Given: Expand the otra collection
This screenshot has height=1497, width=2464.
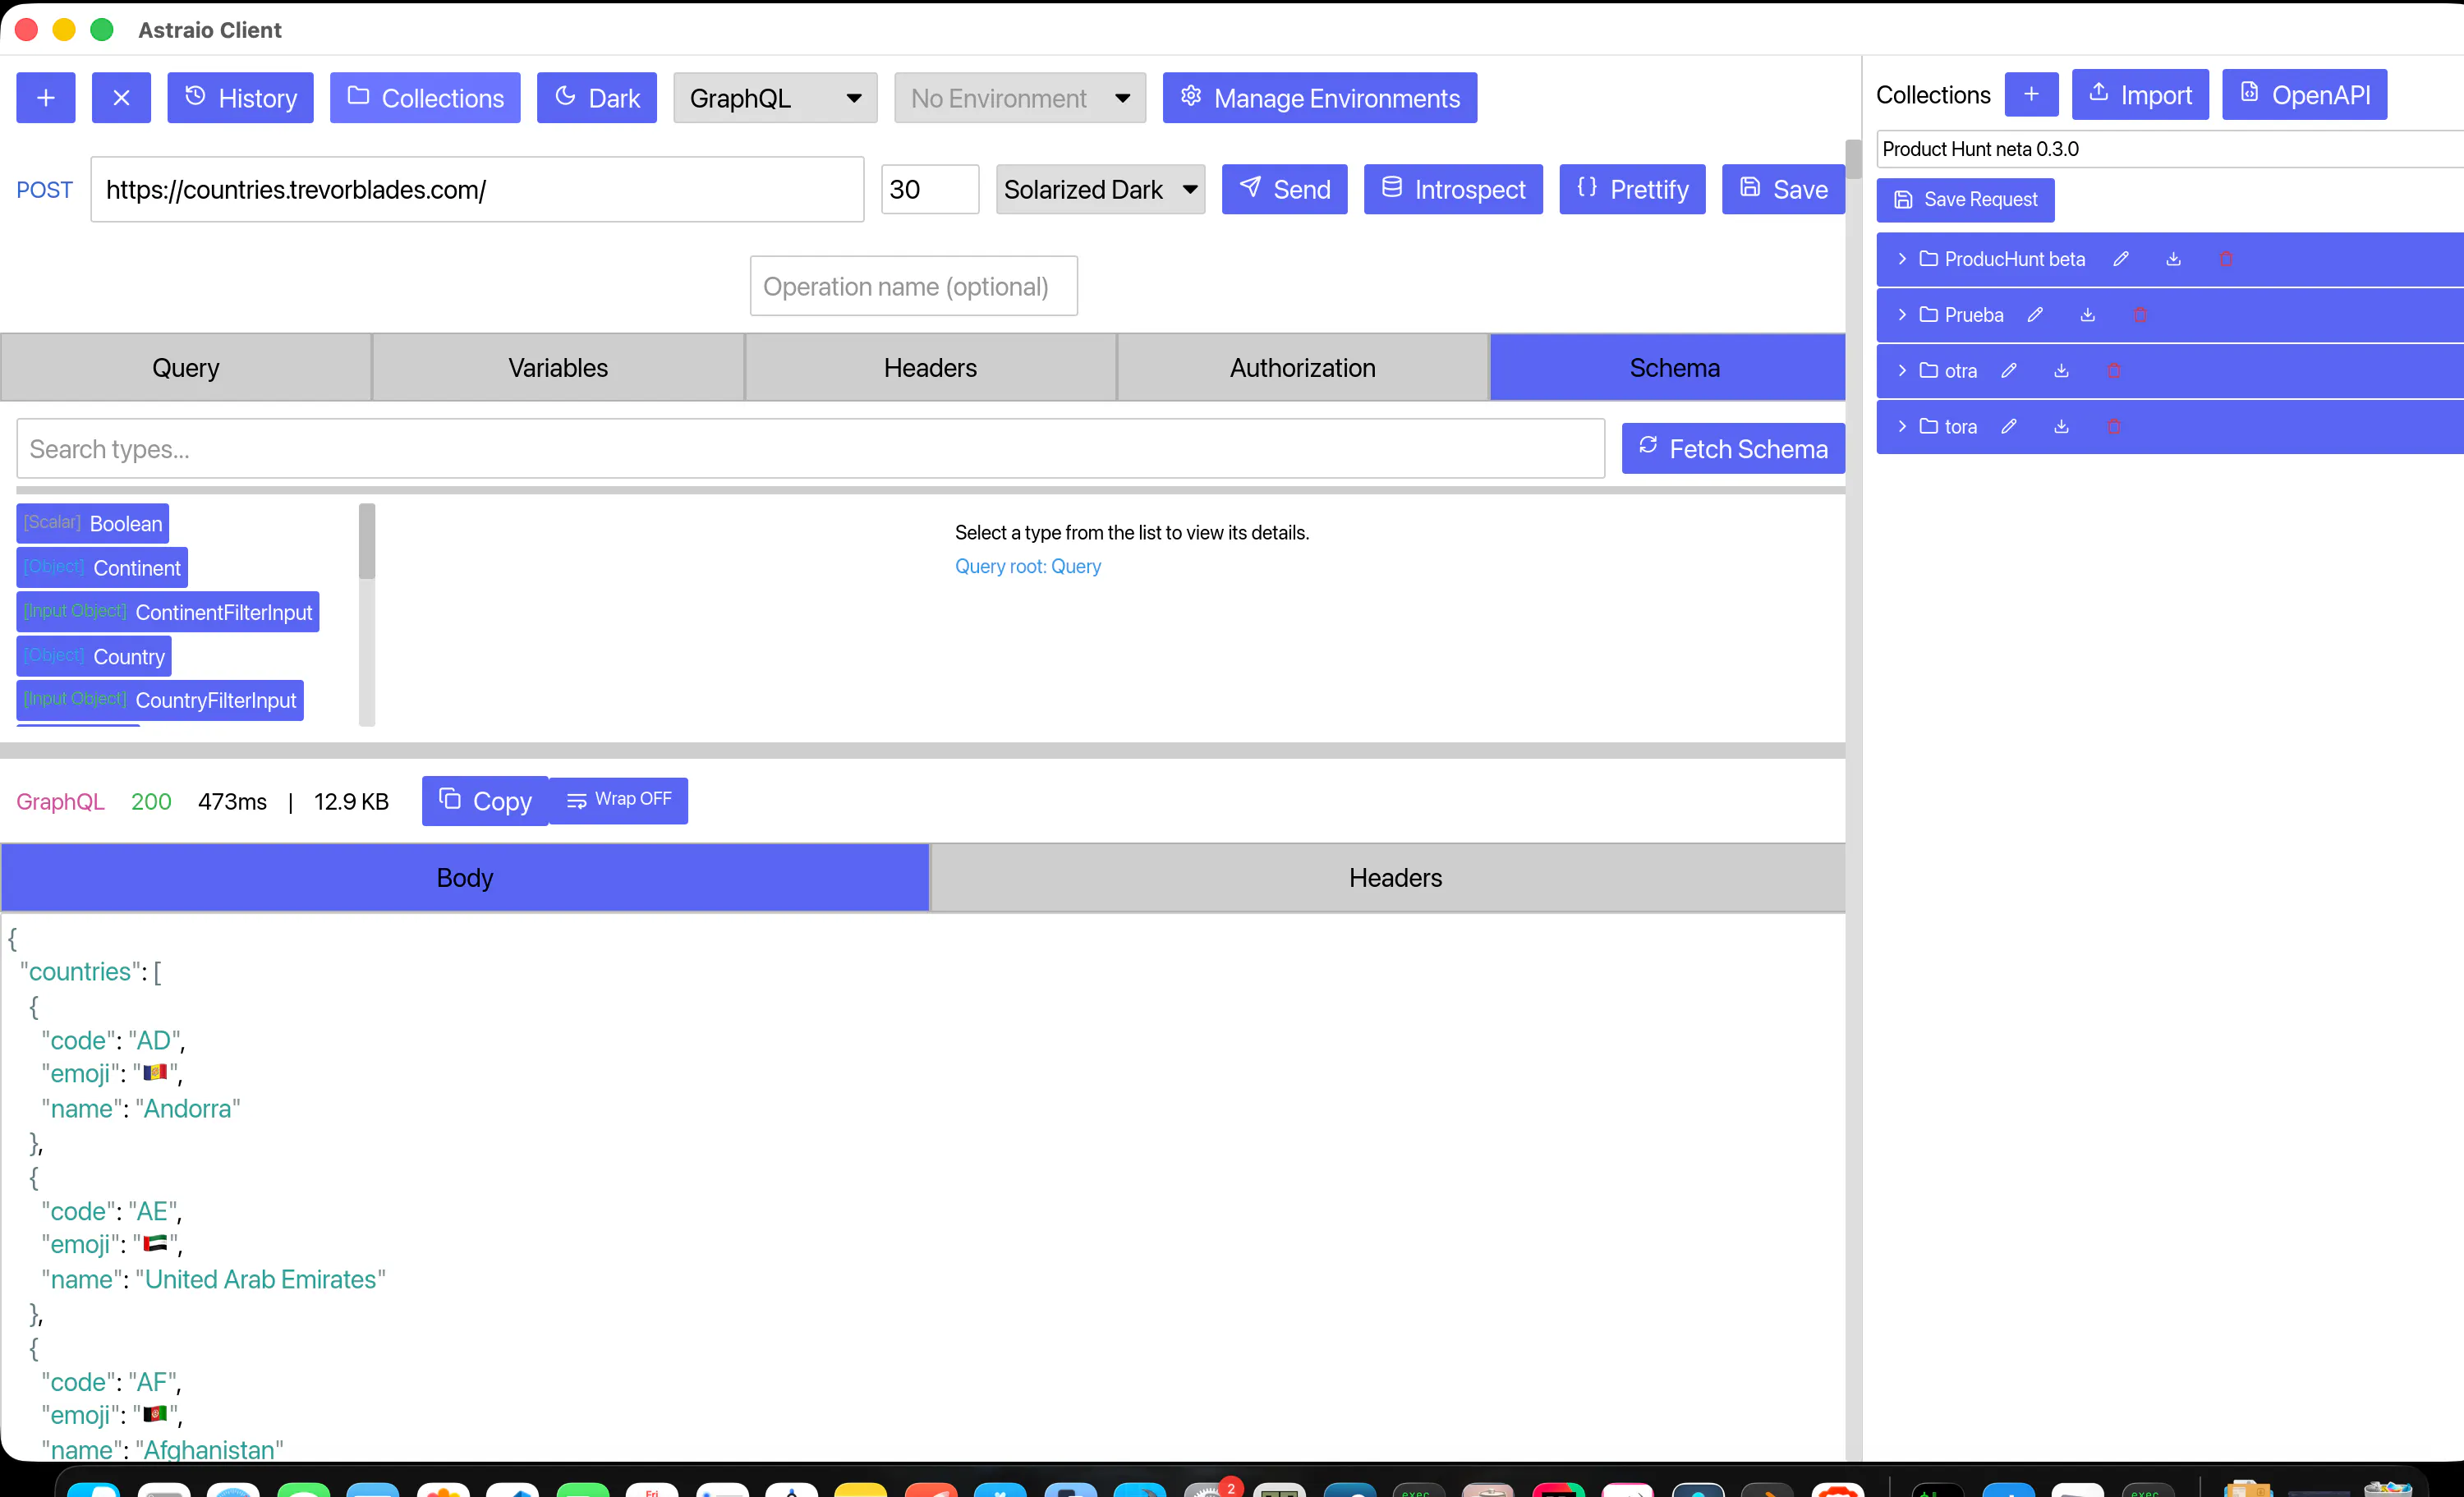Looking at the screenshot, I should point(1902,371).
